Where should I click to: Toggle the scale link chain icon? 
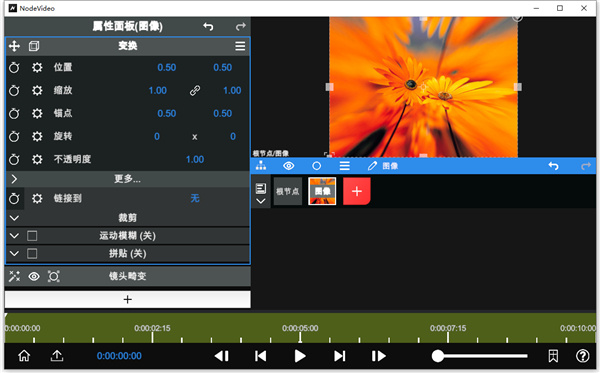pyautogui.click(x=195, y=91)
